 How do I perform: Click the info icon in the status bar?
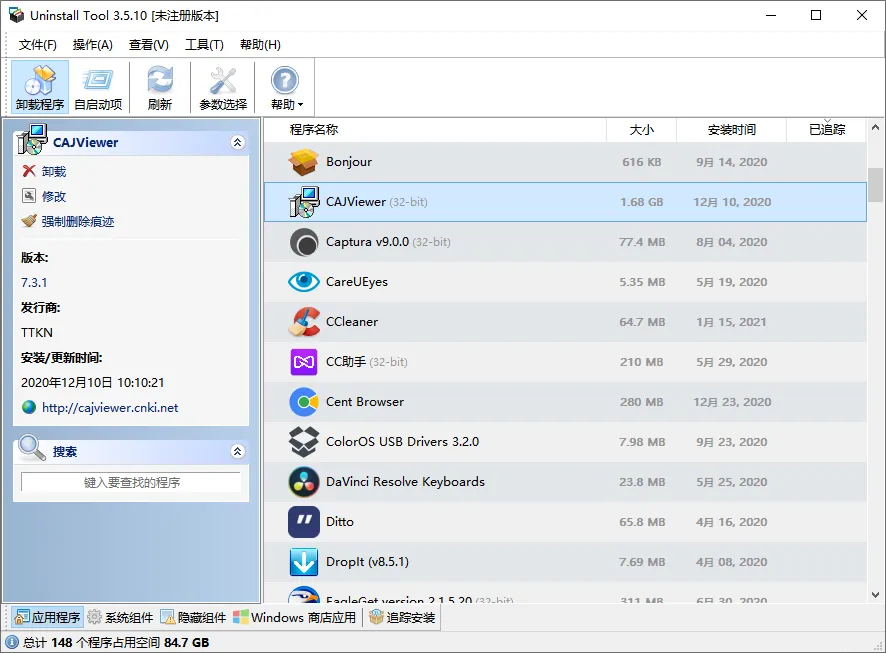click(11, 642)
